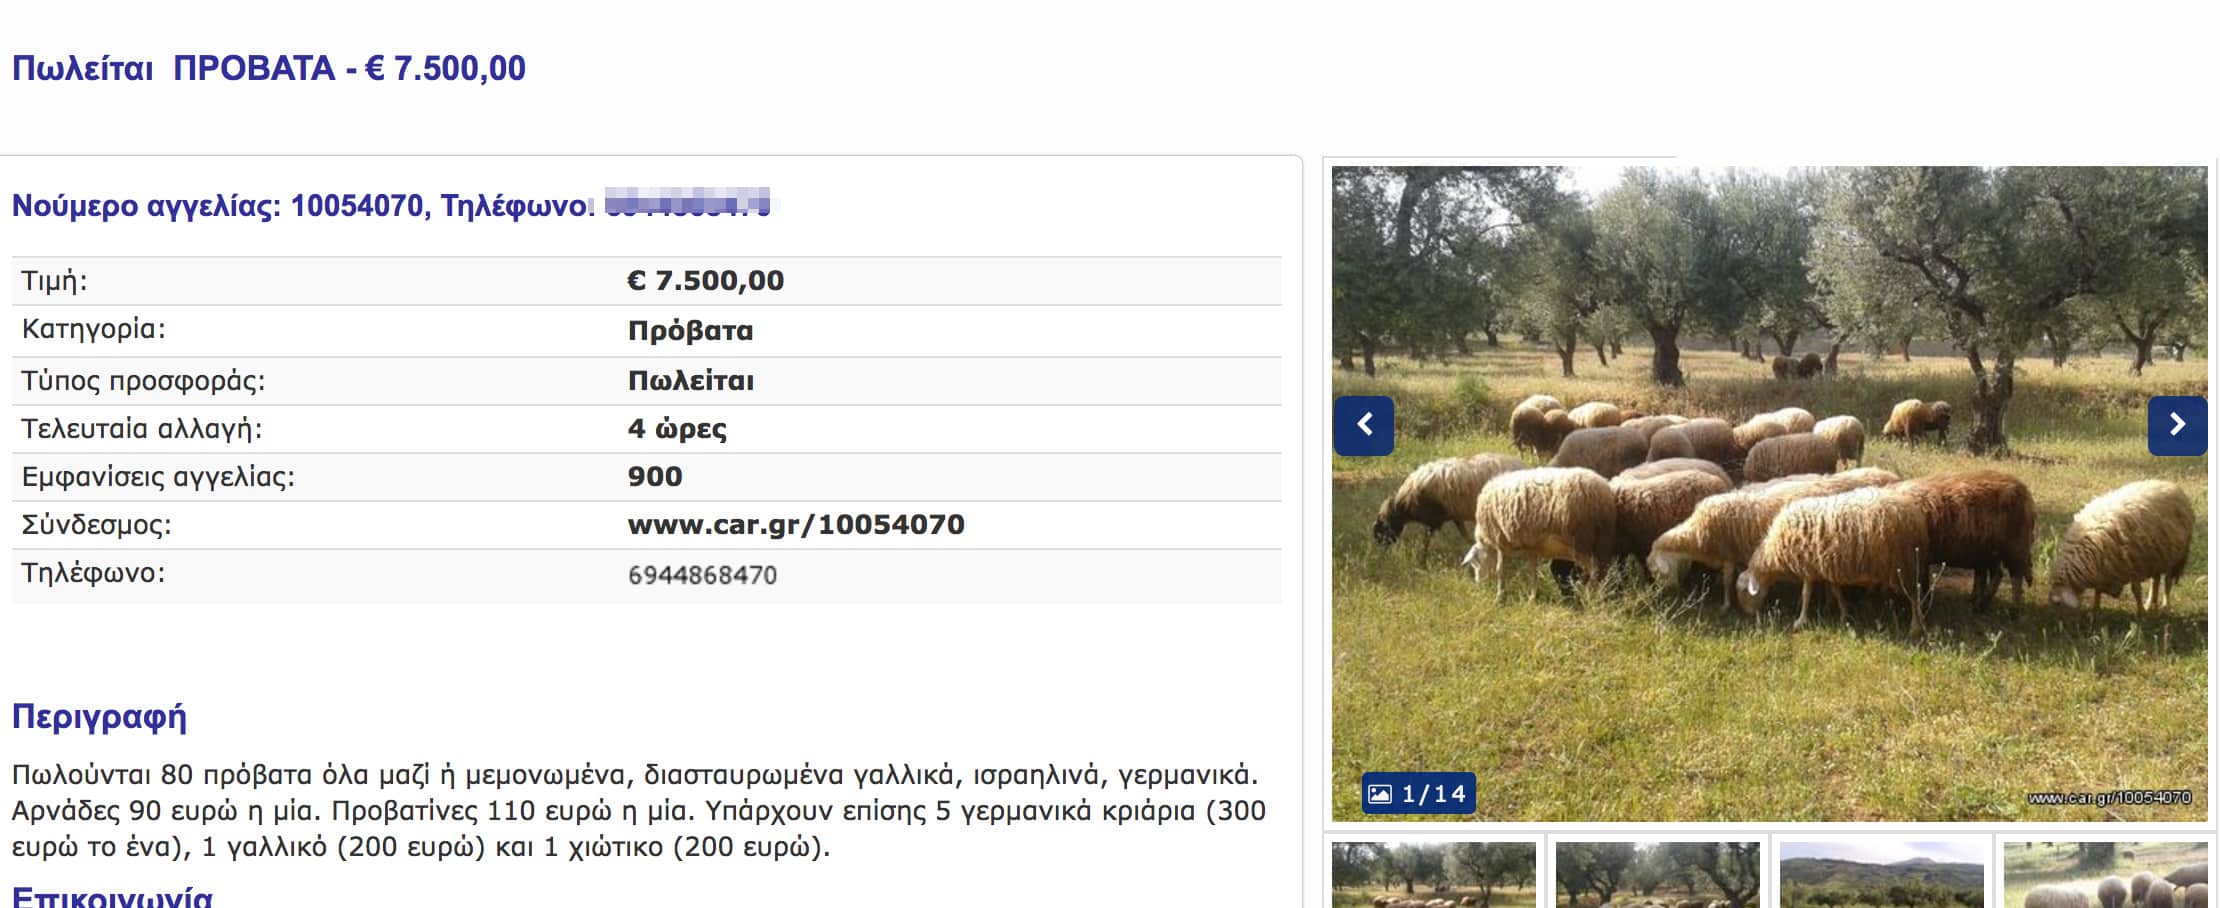Select the second olive grove thumbnail
This screenshot has width=2220, height=908.
pos(1657,875)
